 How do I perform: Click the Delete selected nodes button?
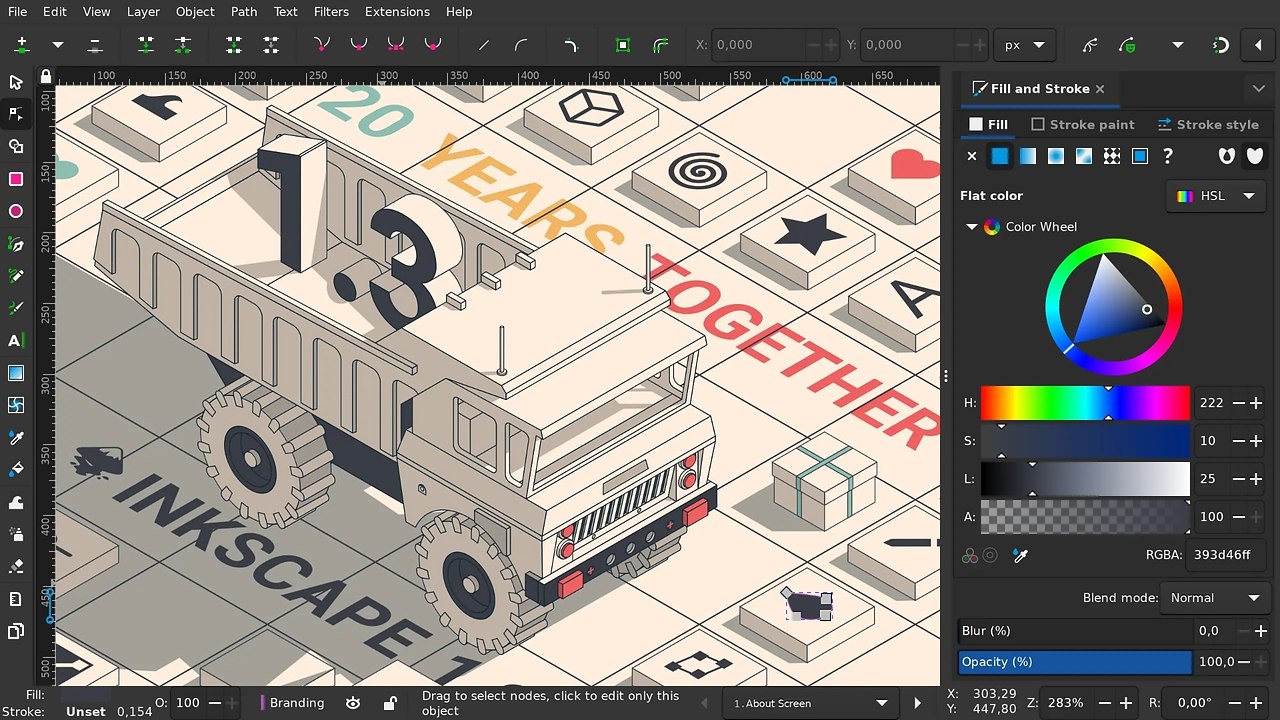tap(95, 45)
